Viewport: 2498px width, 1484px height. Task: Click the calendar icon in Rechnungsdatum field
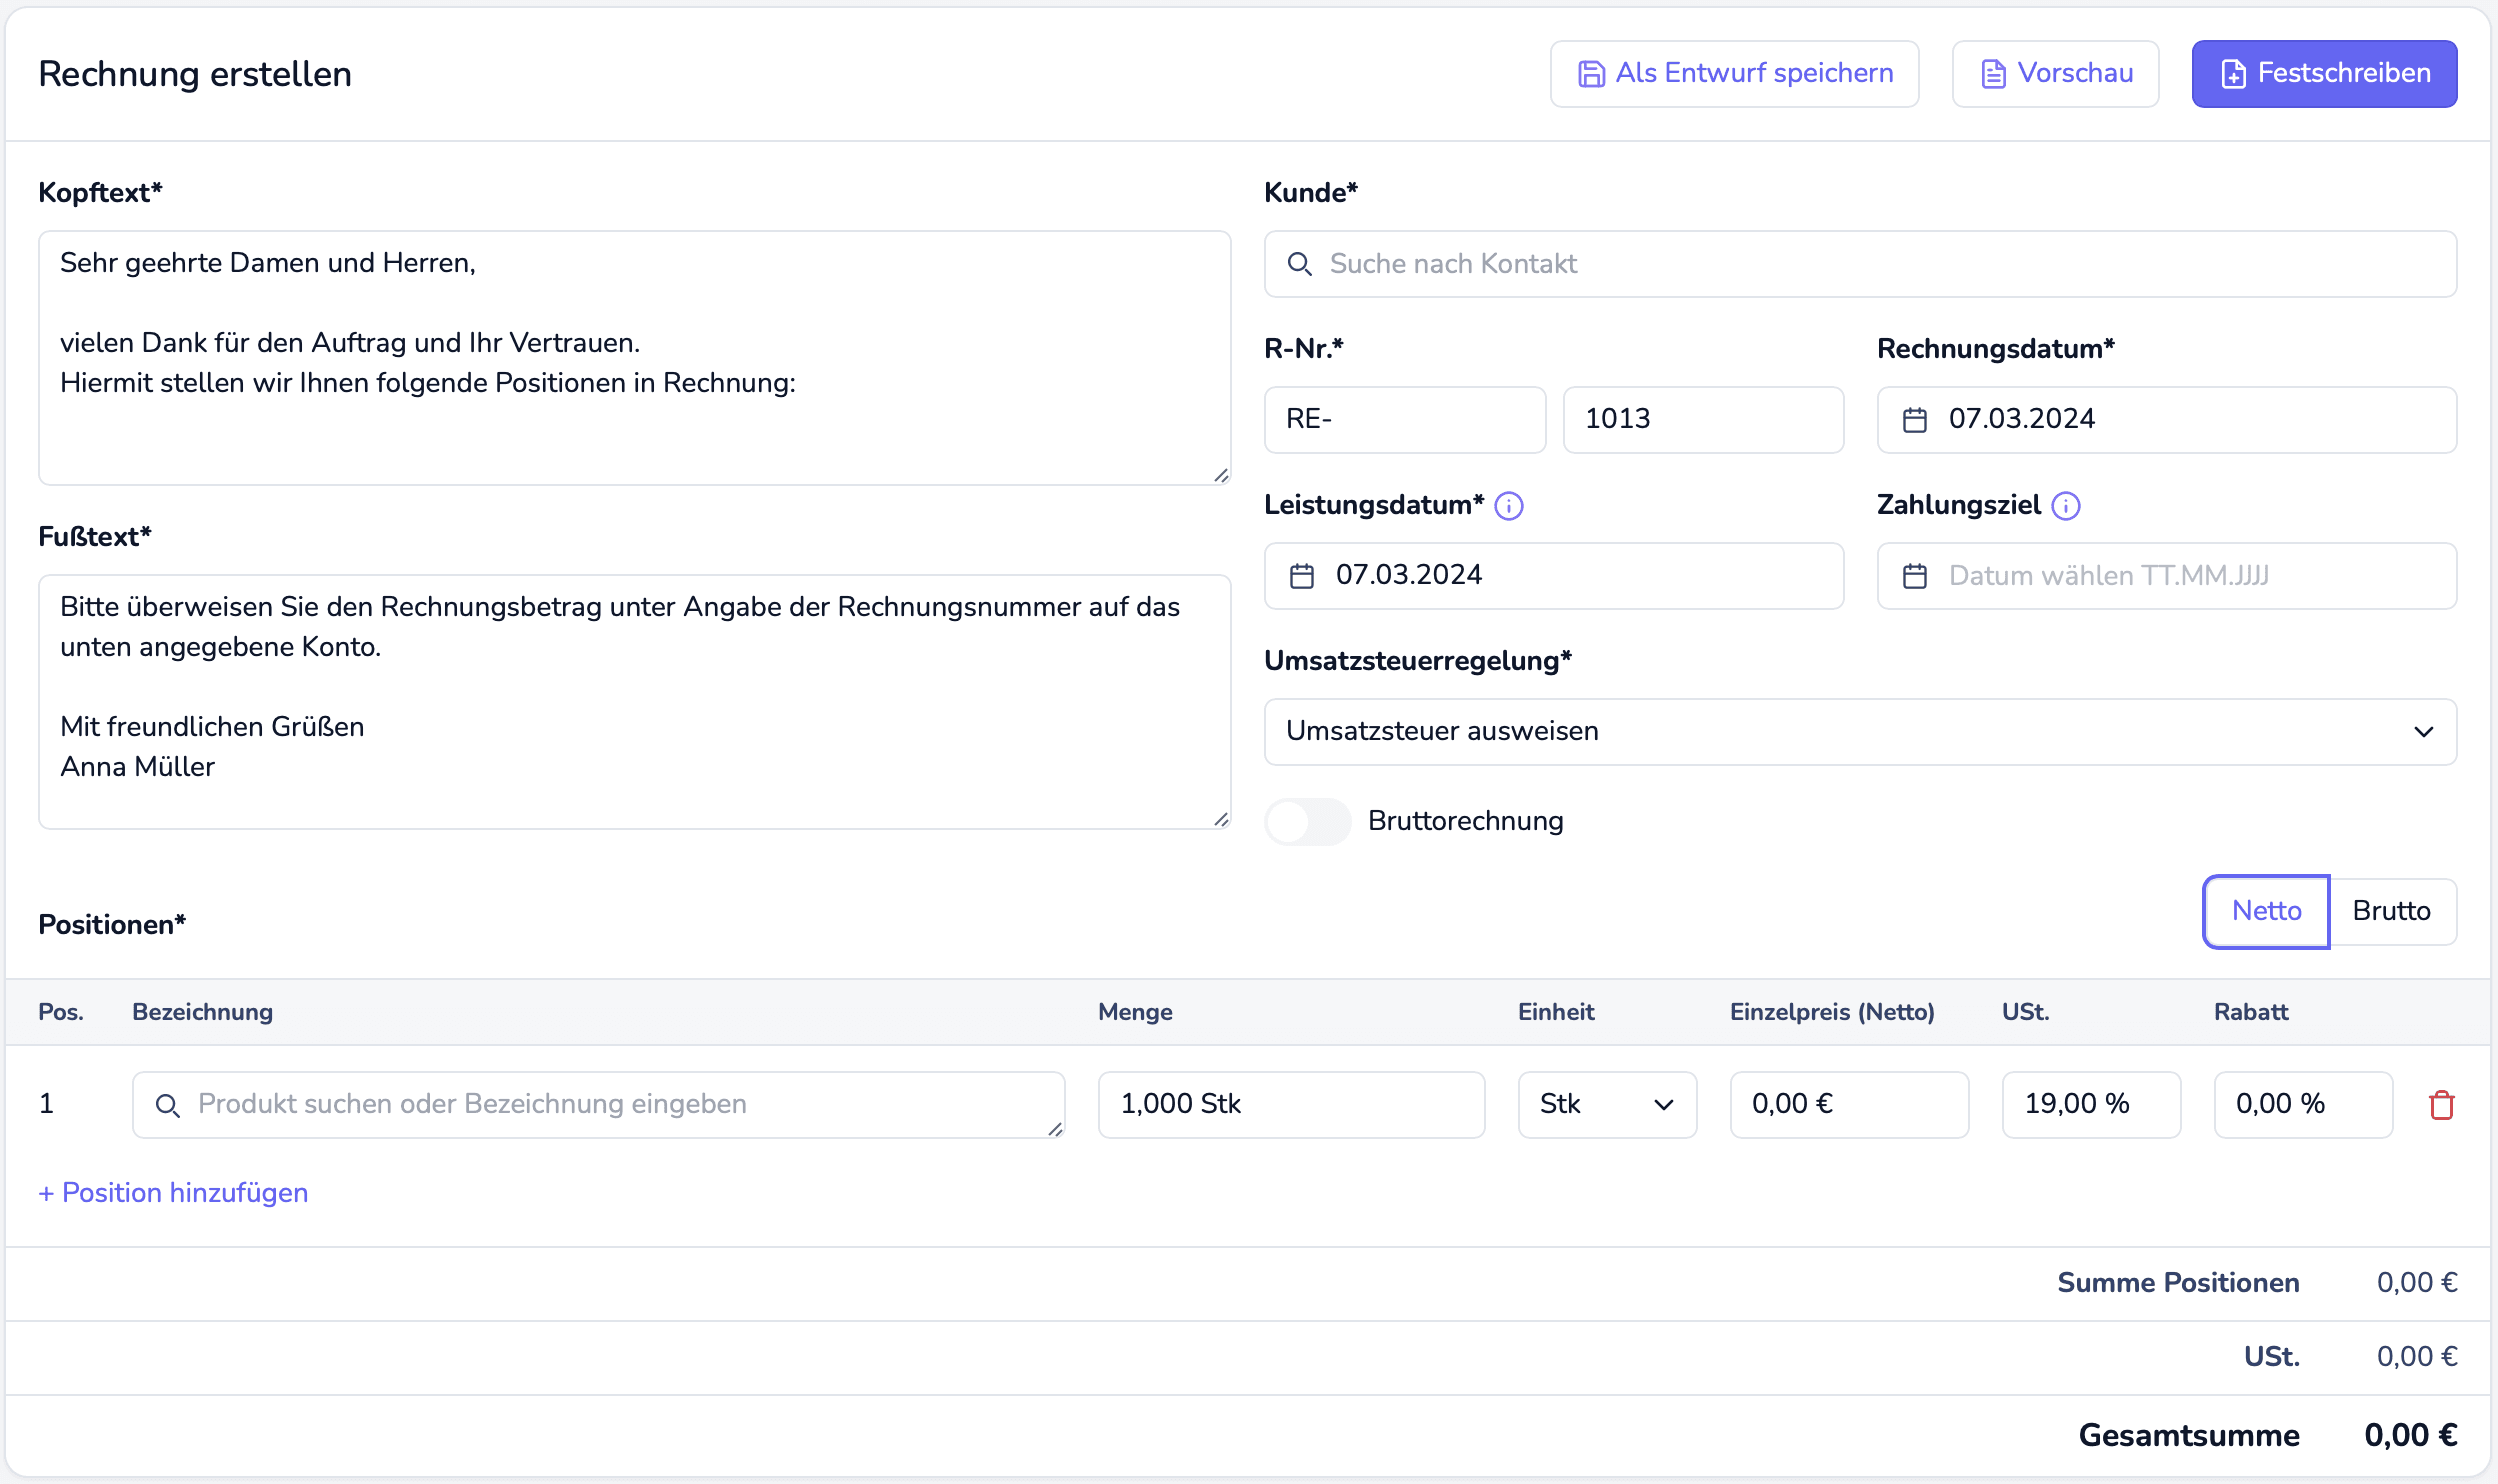coord(1915,420)
